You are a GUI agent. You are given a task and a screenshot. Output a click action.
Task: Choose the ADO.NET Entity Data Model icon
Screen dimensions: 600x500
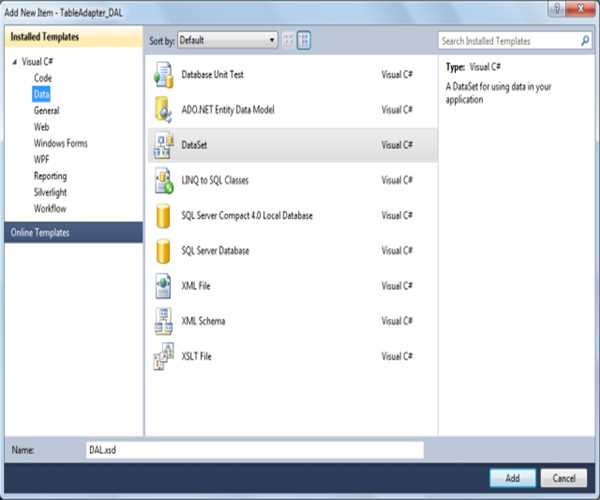click(x=163, y=109)
